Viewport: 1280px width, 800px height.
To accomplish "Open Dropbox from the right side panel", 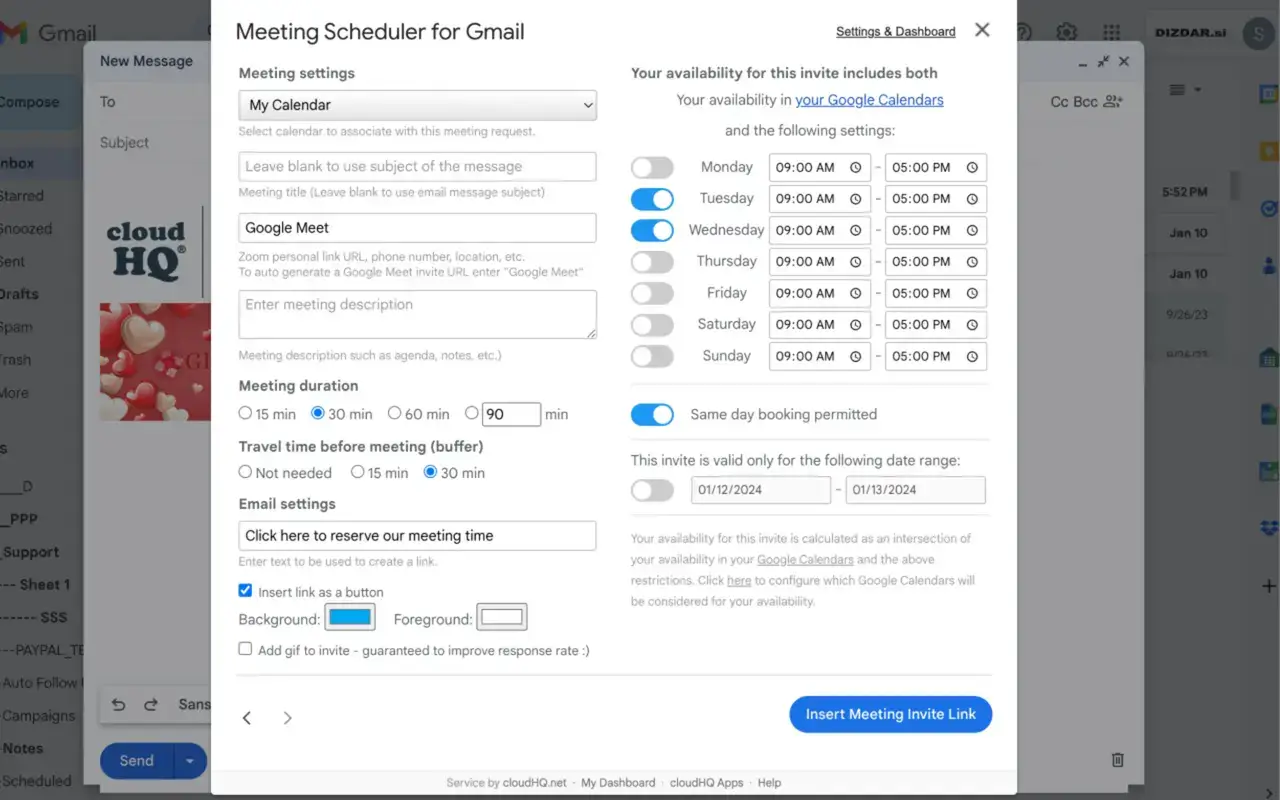I will (x=1268, y=526).
